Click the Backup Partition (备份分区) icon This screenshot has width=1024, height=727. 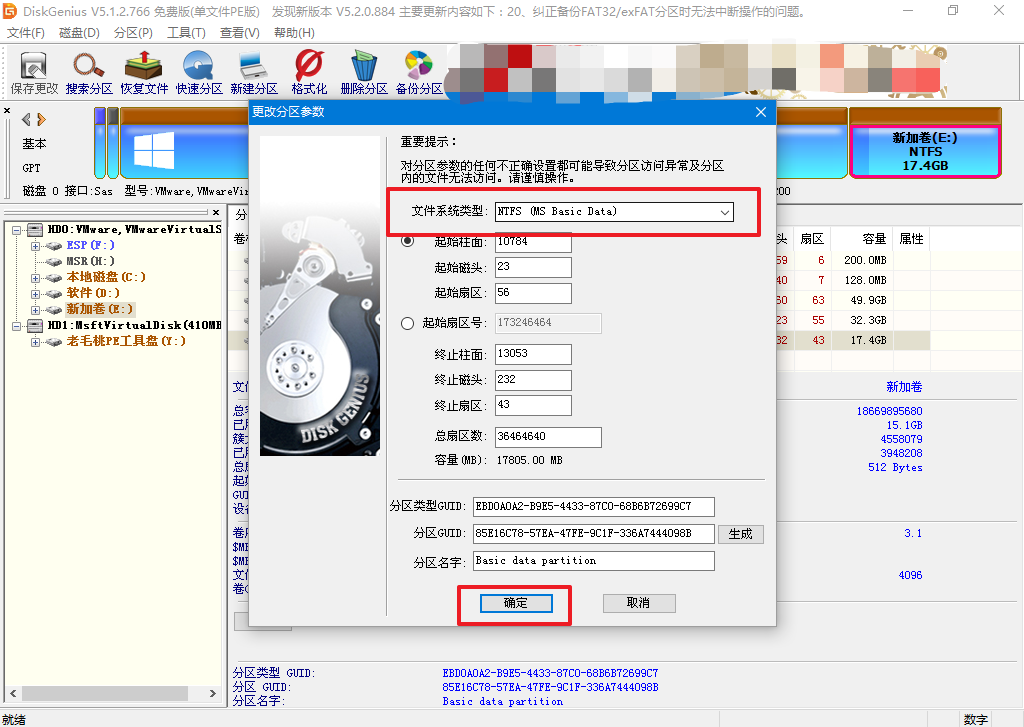coord(419,73)
